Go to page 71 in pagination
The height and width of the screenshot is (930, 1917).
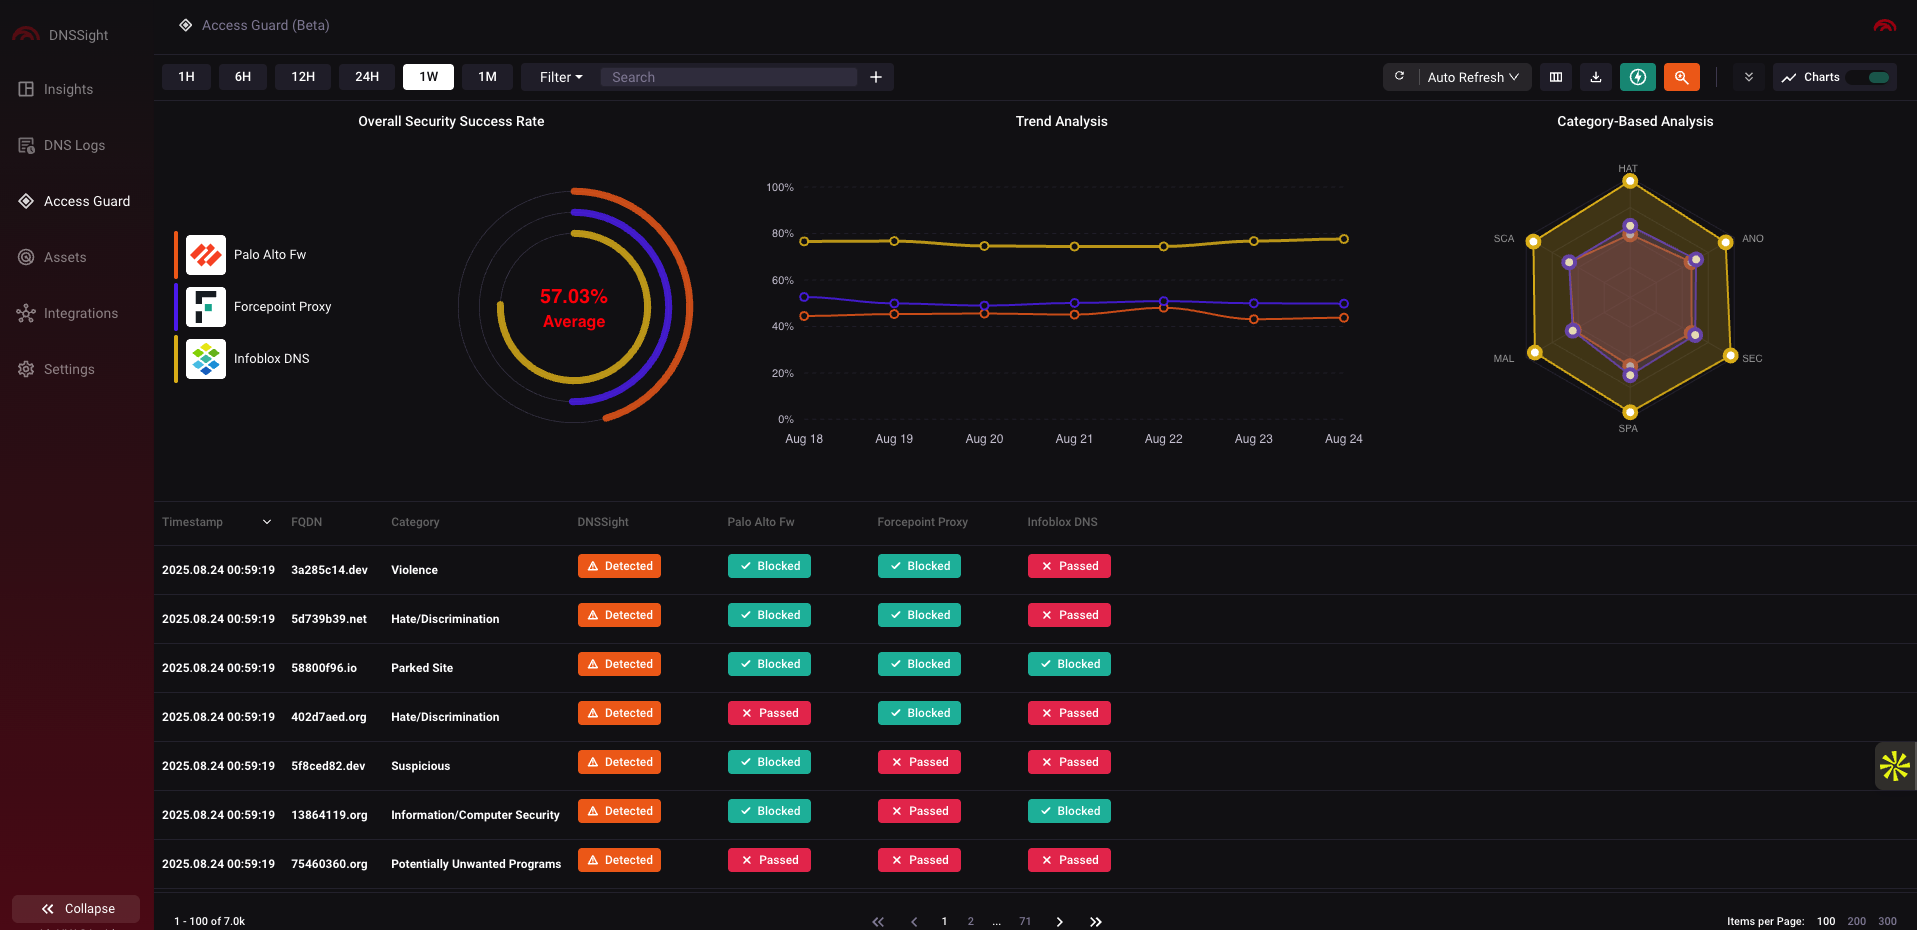pos(1024,921)
